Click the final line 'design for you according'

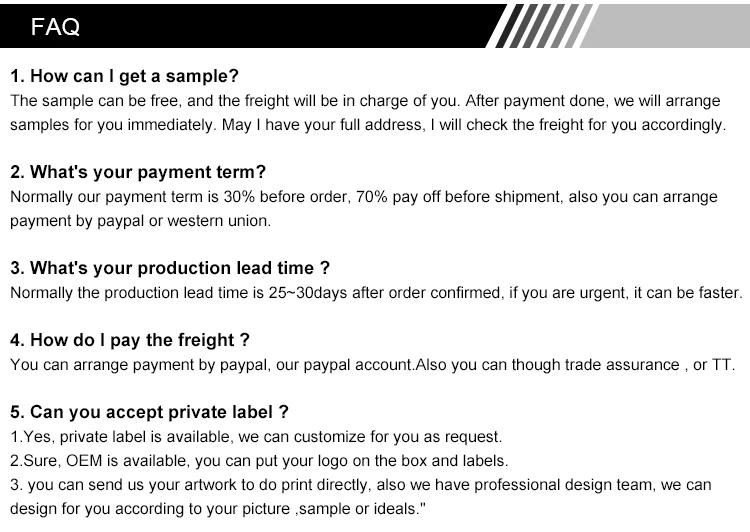point(218,509)
